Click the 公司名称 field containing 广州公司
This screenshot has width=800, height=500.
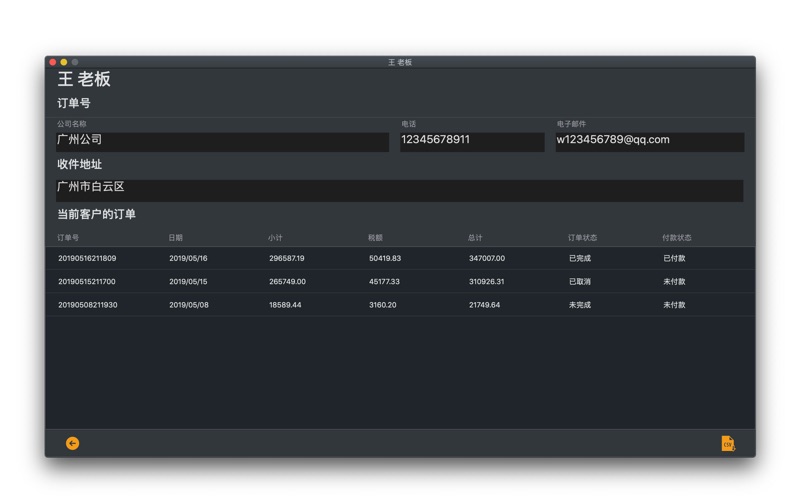click(222, 141)
